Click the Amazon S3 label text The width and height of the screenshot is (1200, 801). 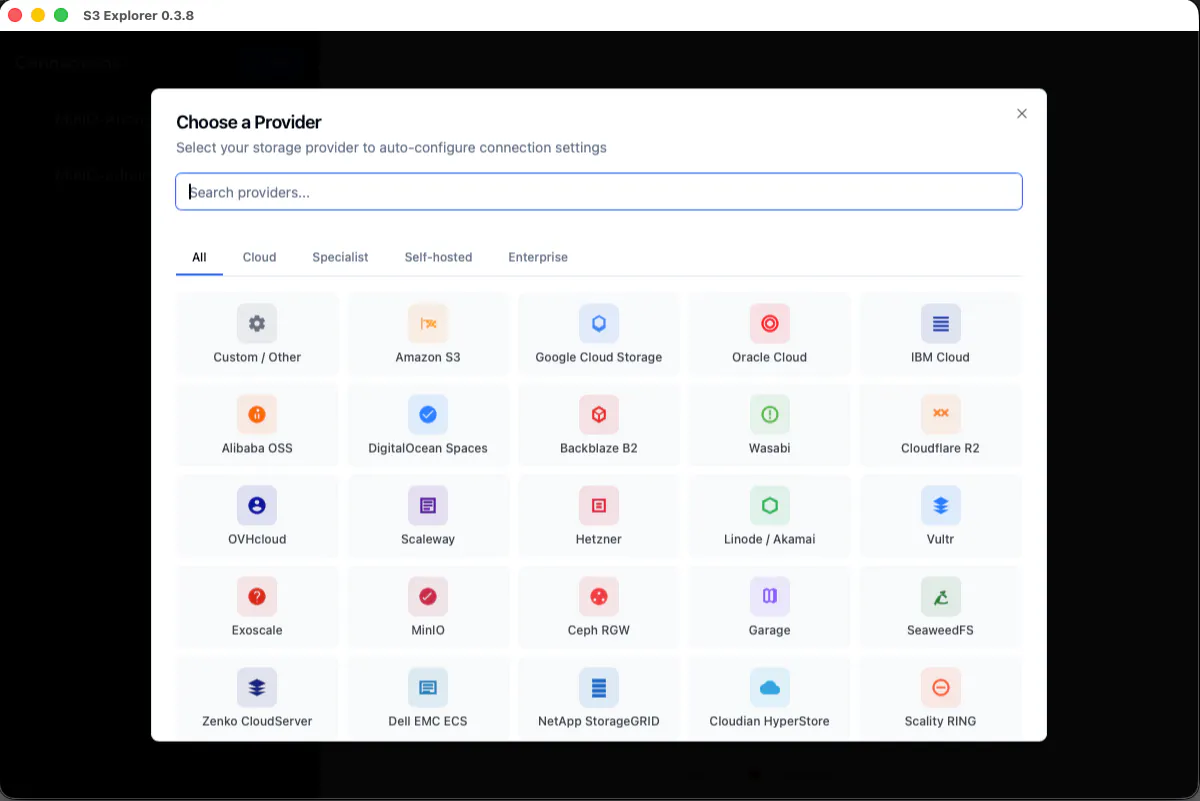click(428, 357)
